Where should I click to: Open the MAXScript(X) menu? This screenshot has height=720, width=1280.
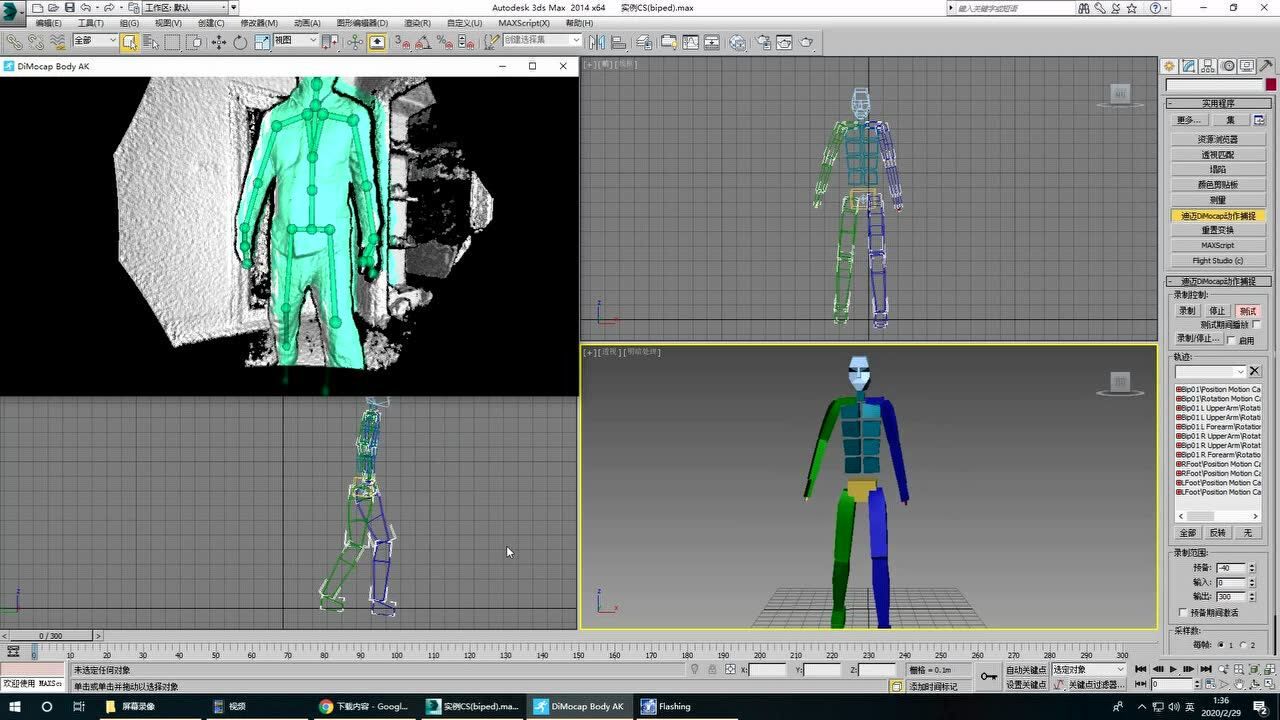[x=524, y=23]
